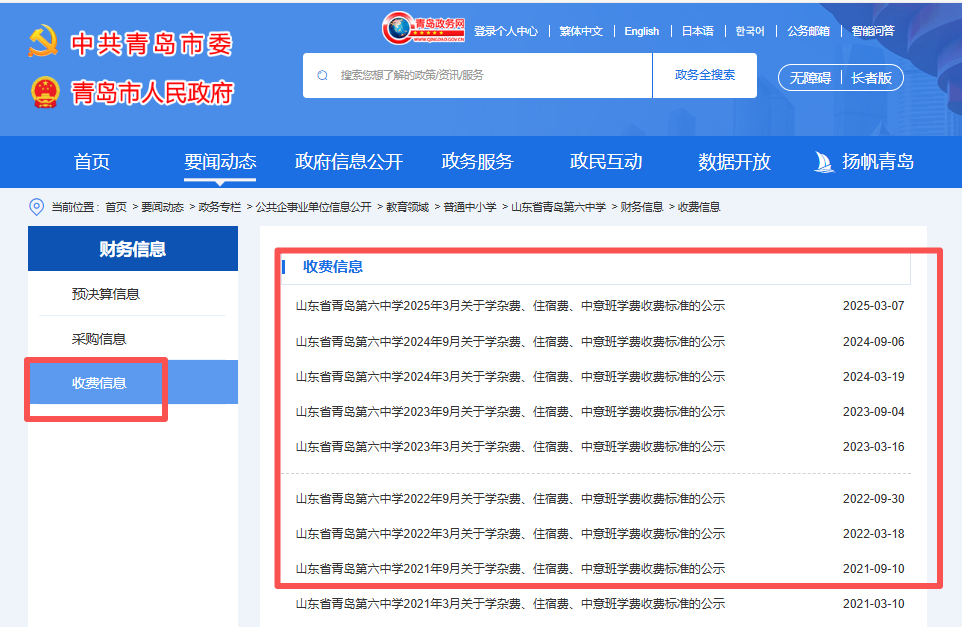Enable 无障碍 accessibility mode
Screen dimensions: 962x627
[810, 78]
